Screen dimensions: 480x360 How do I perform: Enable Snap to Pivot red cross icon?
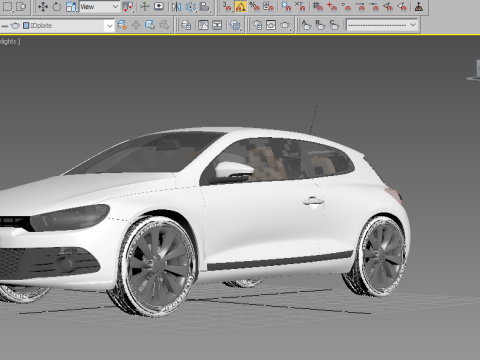tap(332, 6)
